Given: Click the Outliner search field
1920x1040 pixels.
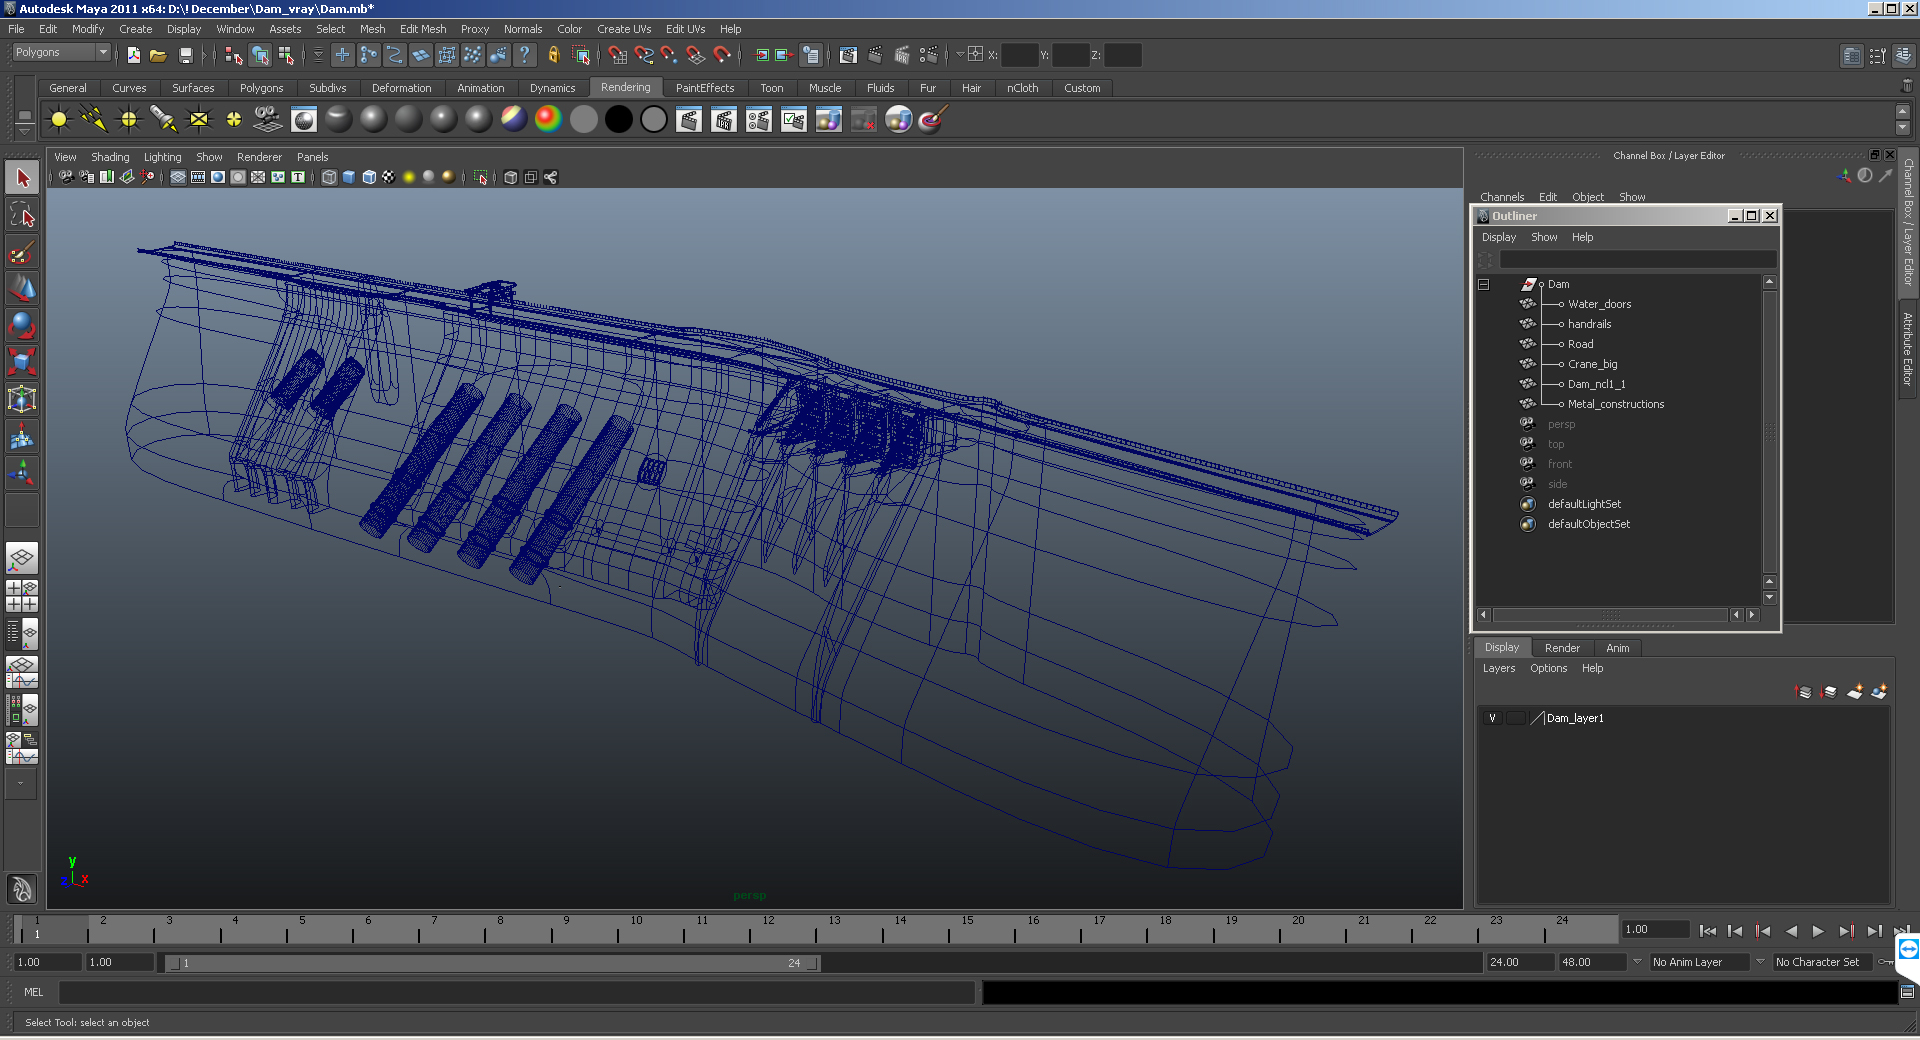Looking at the screenshot, I should point(1637,260).
